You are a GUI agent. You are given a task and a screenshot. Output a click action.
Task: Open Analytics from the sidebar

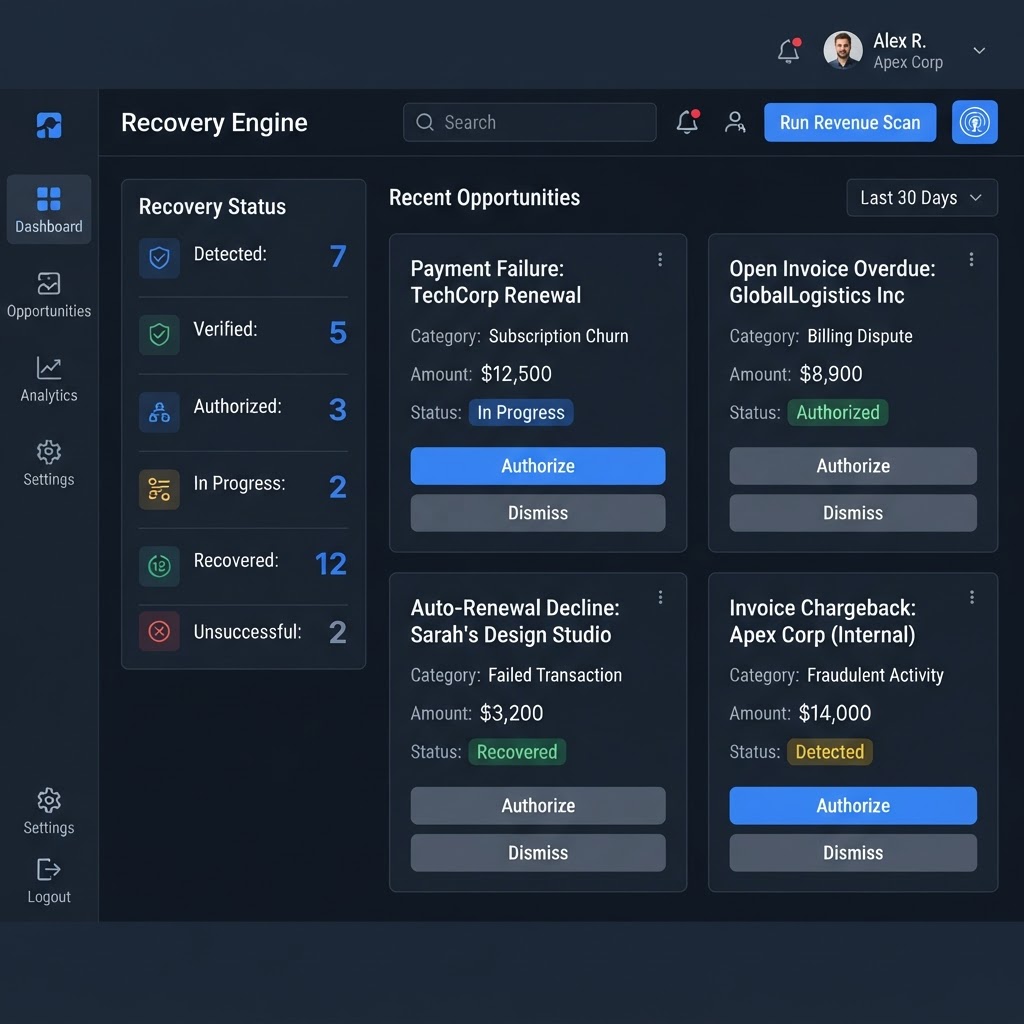click(x=49, y=379)
